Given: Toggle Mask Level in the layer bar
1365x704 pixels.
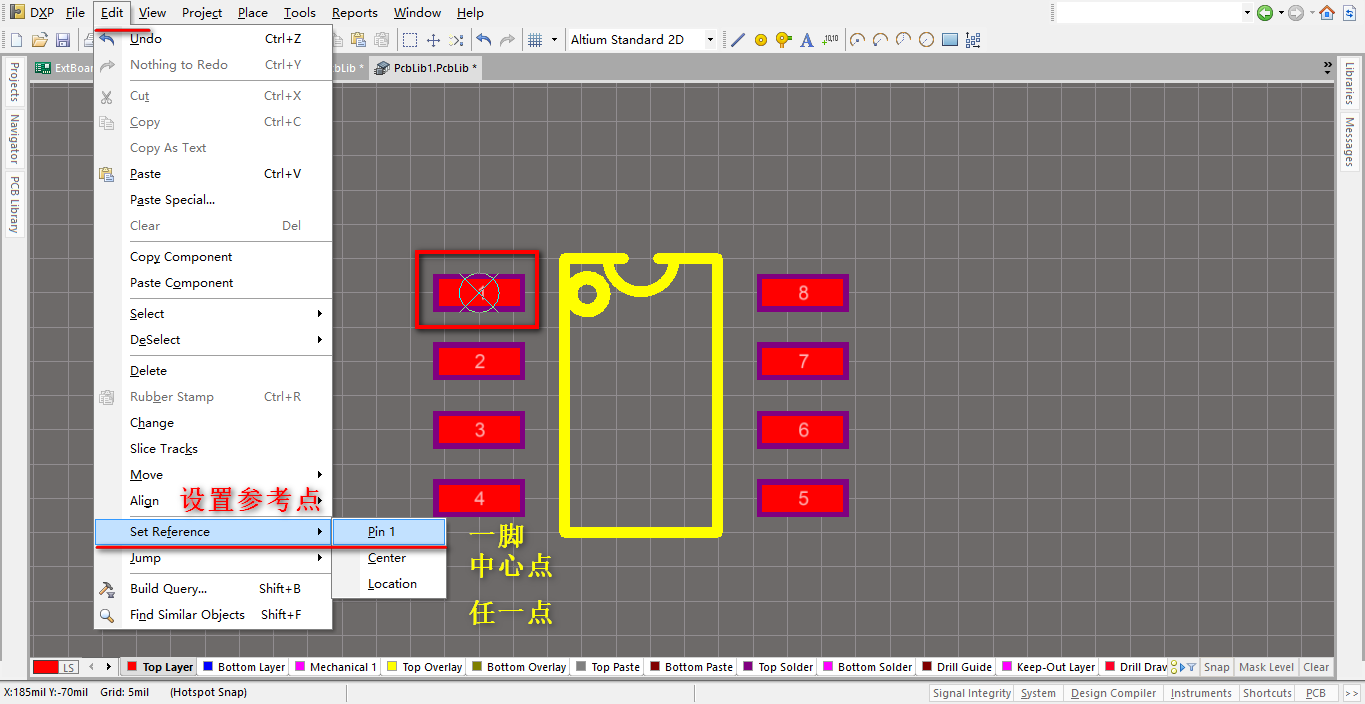Looking at the screenshot, I should click(1266, 667).
